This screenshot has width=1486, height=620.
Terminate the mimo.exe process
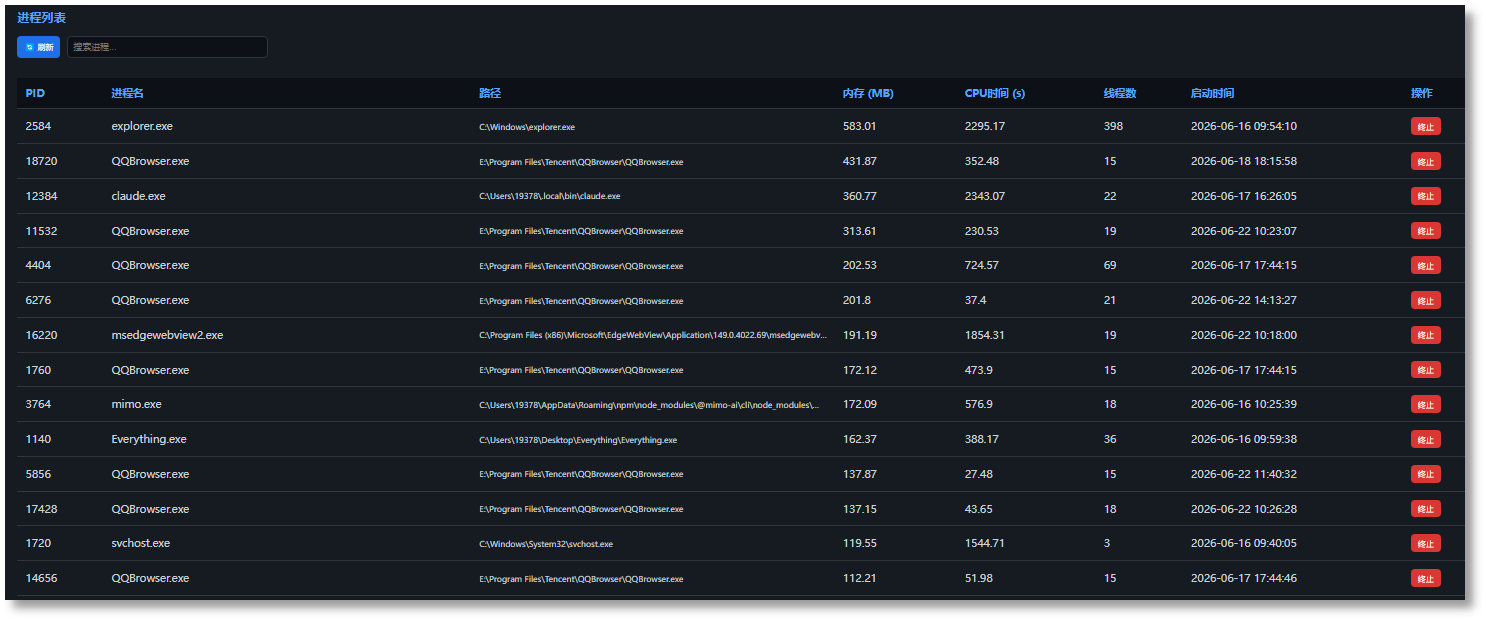1425,404
